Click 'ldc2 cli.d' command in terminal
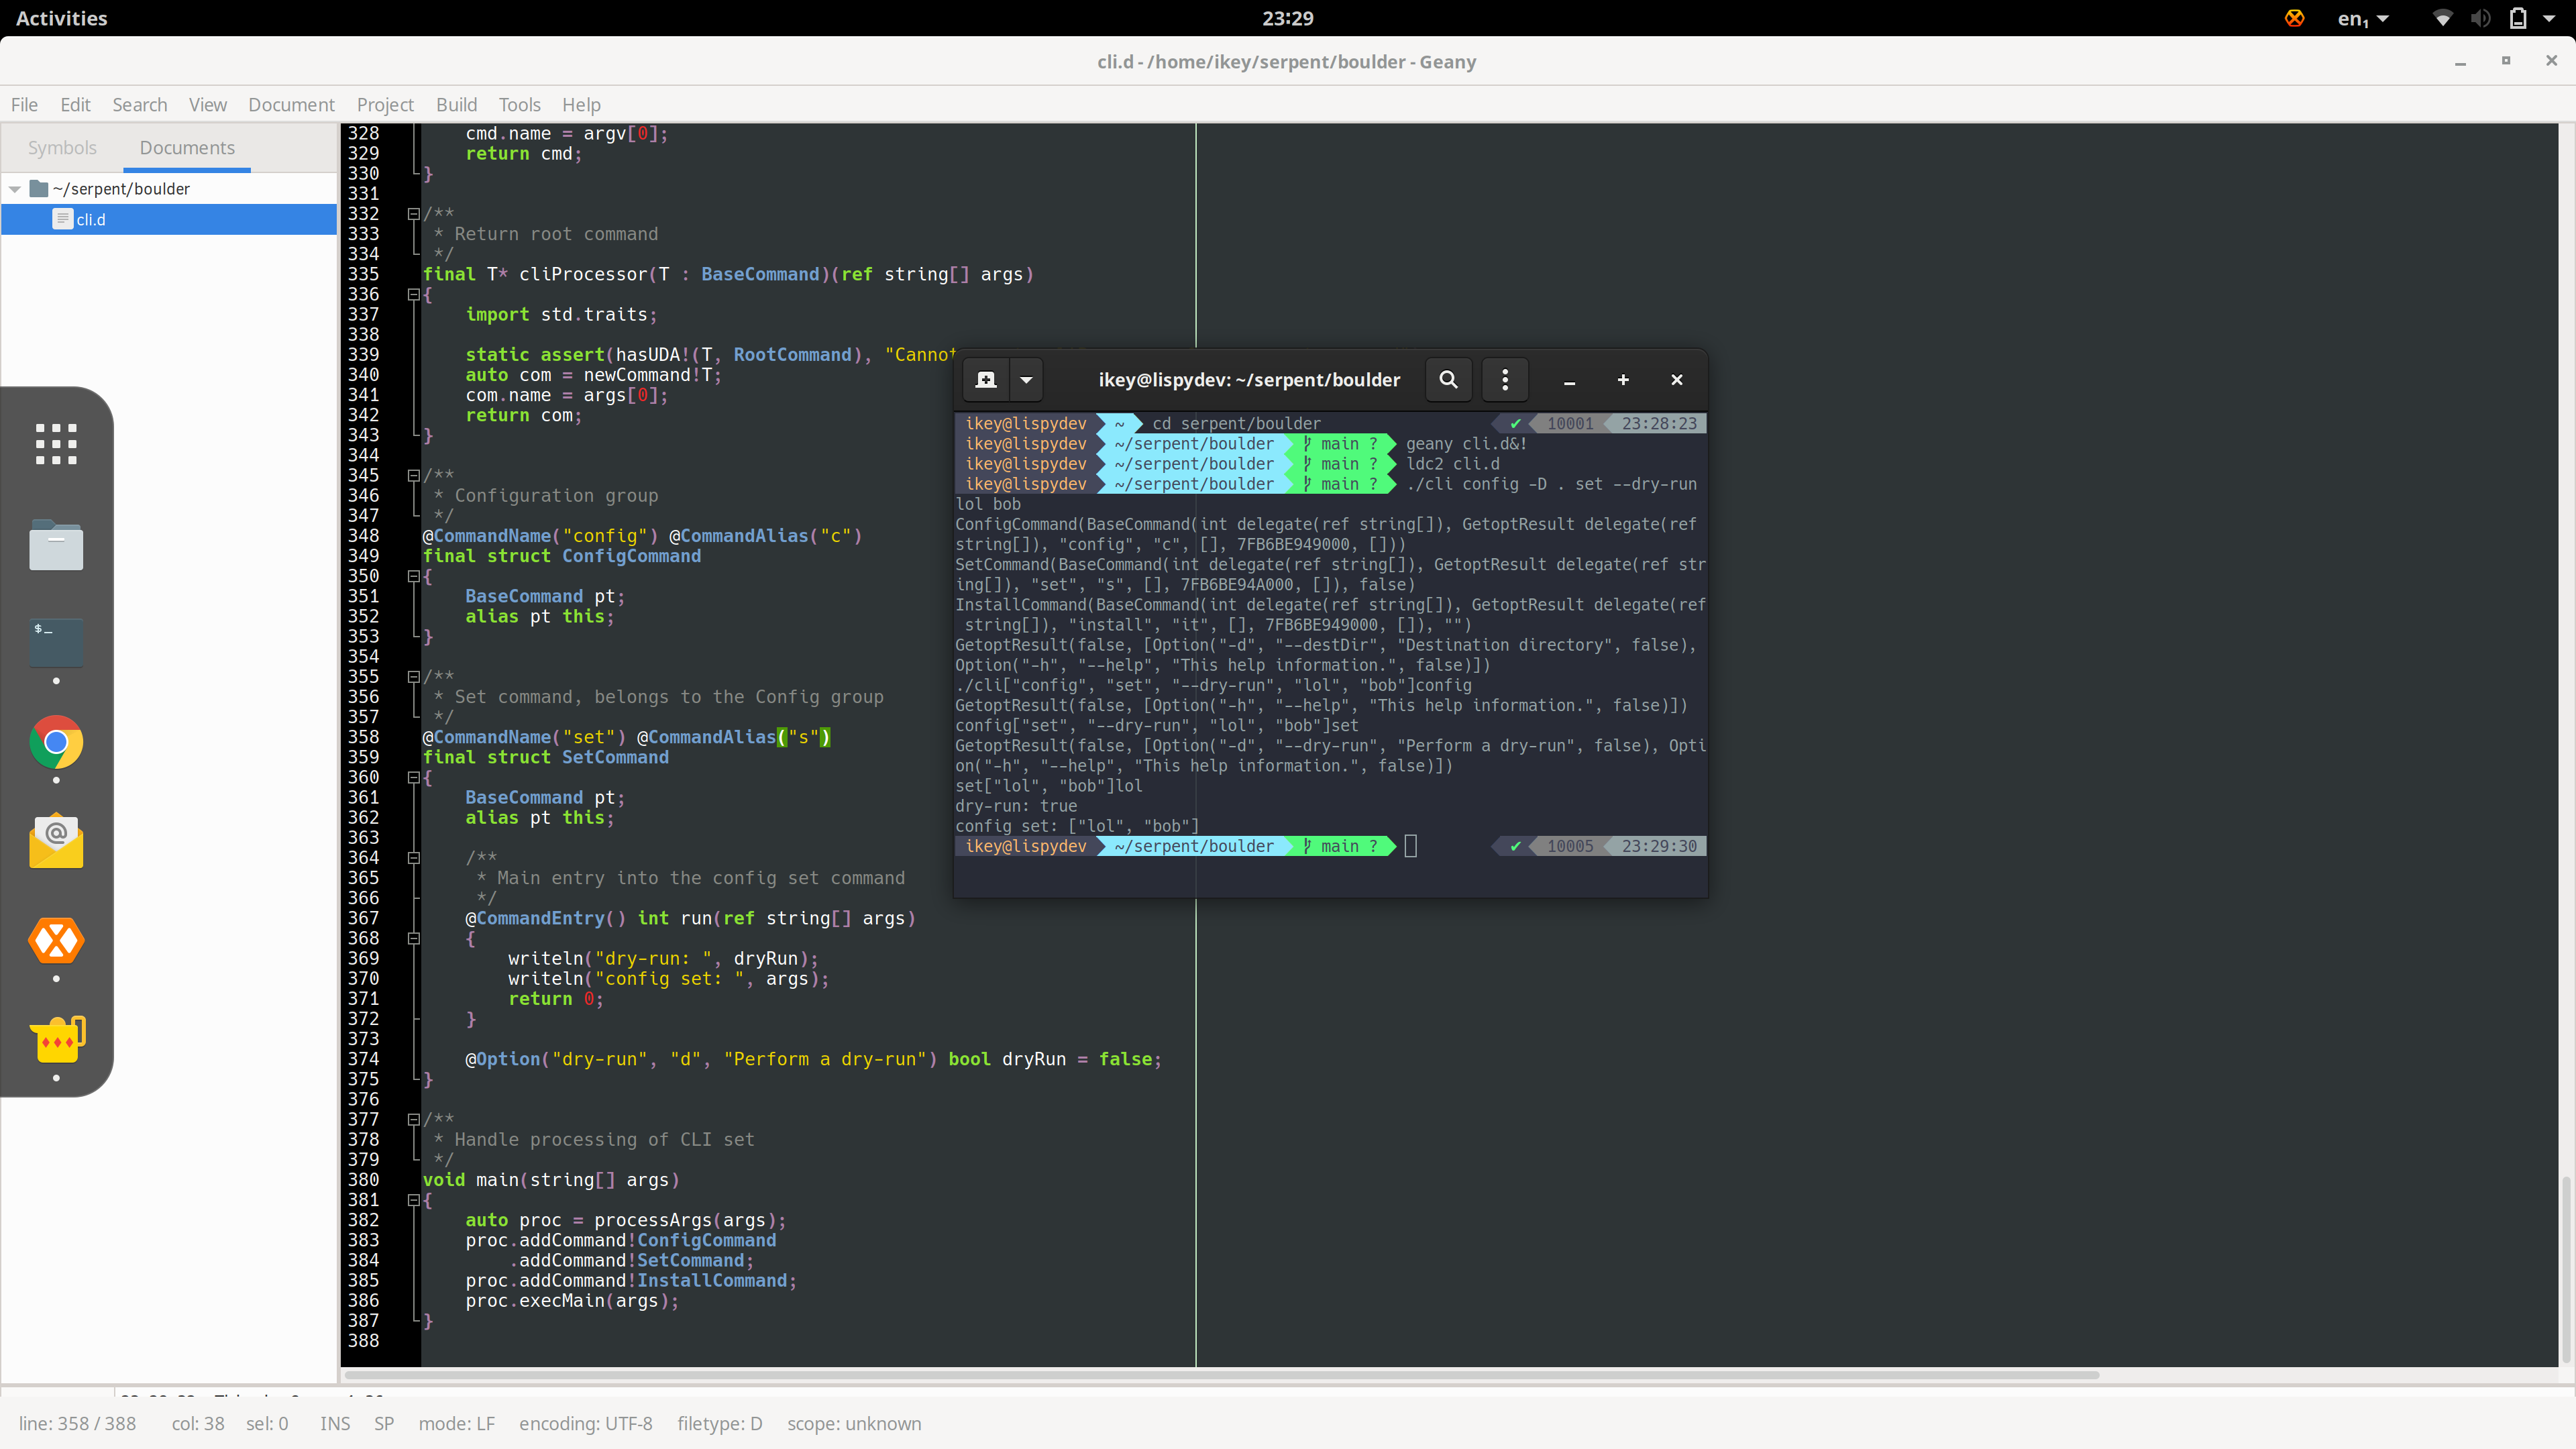Viewport: 2576px width, 1449px height. [1453, 464]
